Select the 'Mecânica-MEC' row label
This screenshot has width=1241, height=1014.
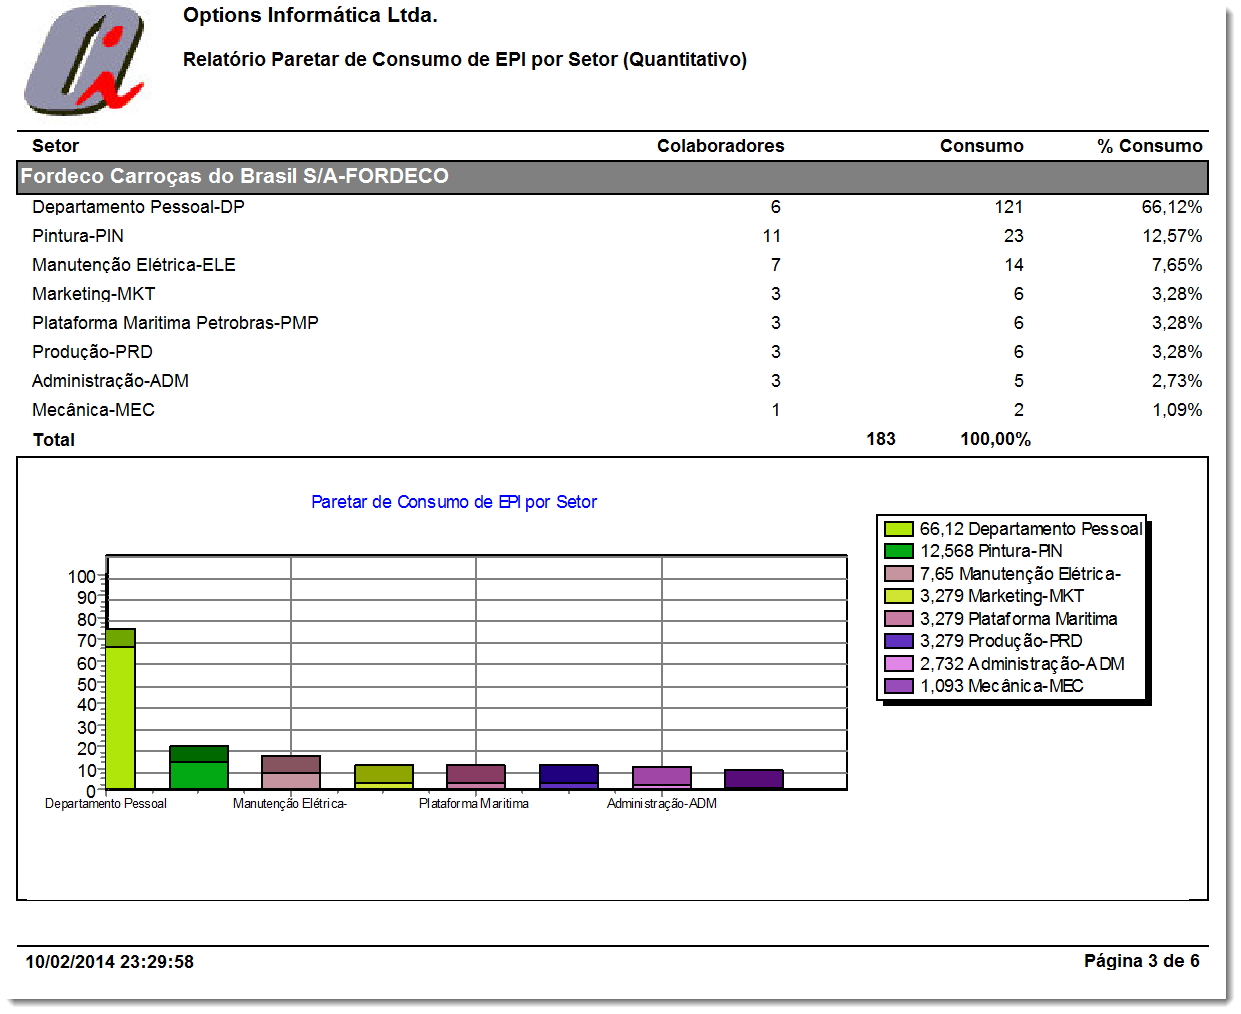[x=93, y=410]
